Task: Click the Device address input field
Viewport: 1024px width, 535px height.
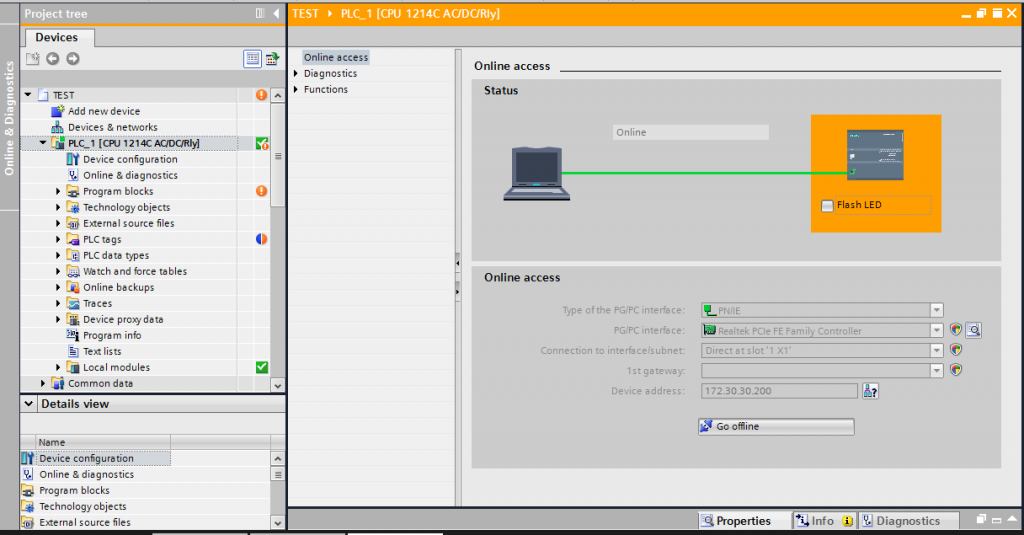Action: 779,391
